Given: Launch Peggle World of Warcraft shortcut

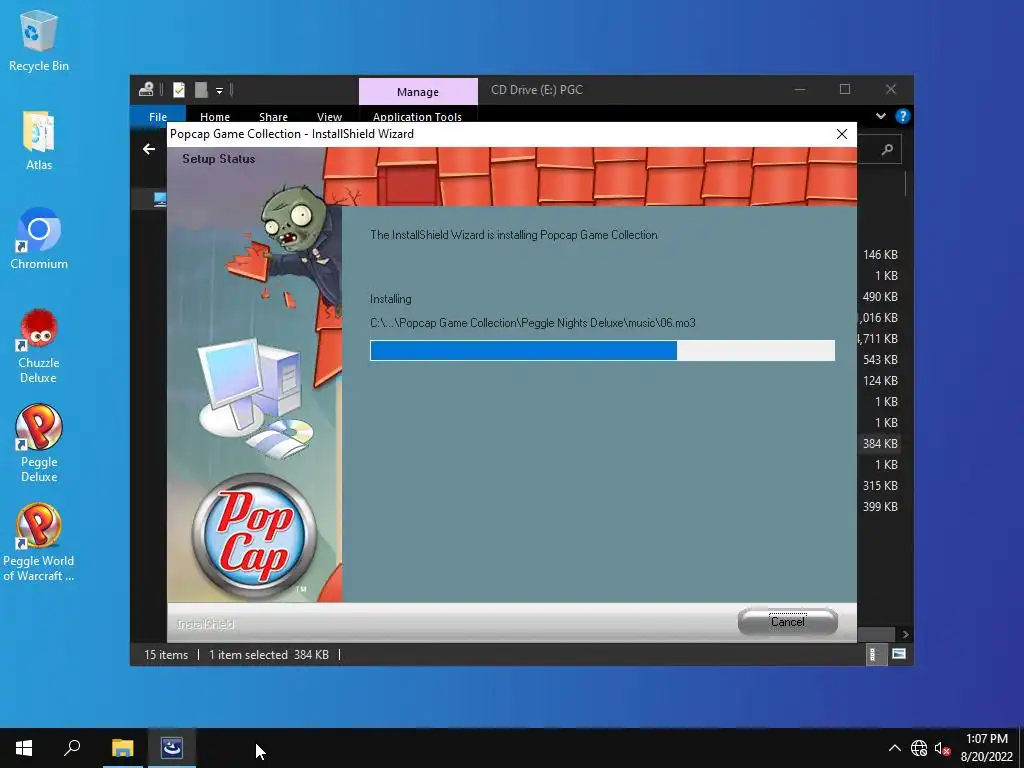Looking at the screenshot, I should coord(39,542).
